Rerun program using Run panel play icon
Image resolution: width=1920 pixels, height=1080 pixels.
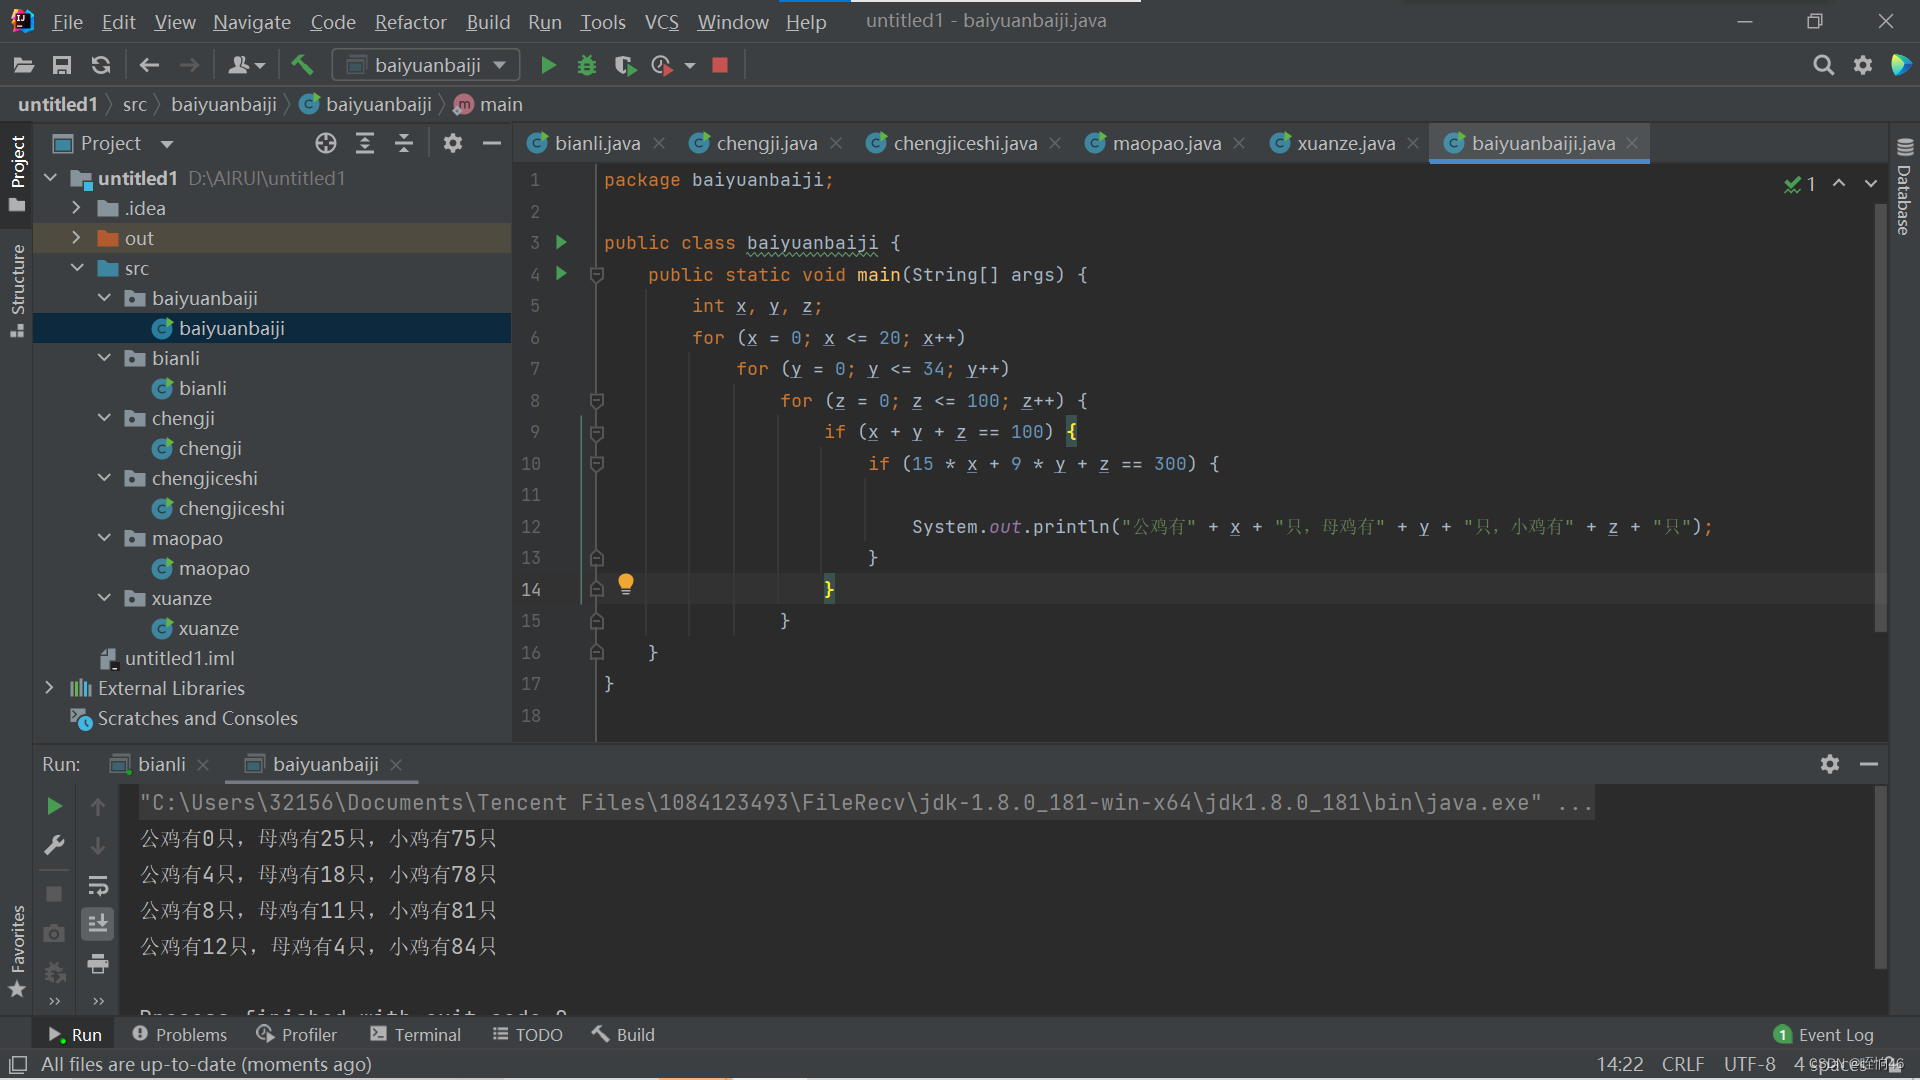[x=54, y=806]
